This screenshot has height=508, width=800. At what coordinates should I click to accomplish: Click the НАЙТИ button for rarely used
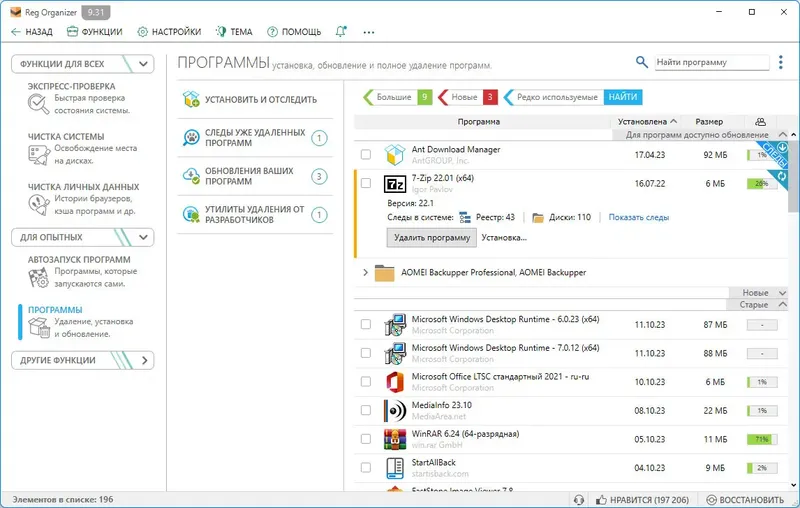coord(623,97)
